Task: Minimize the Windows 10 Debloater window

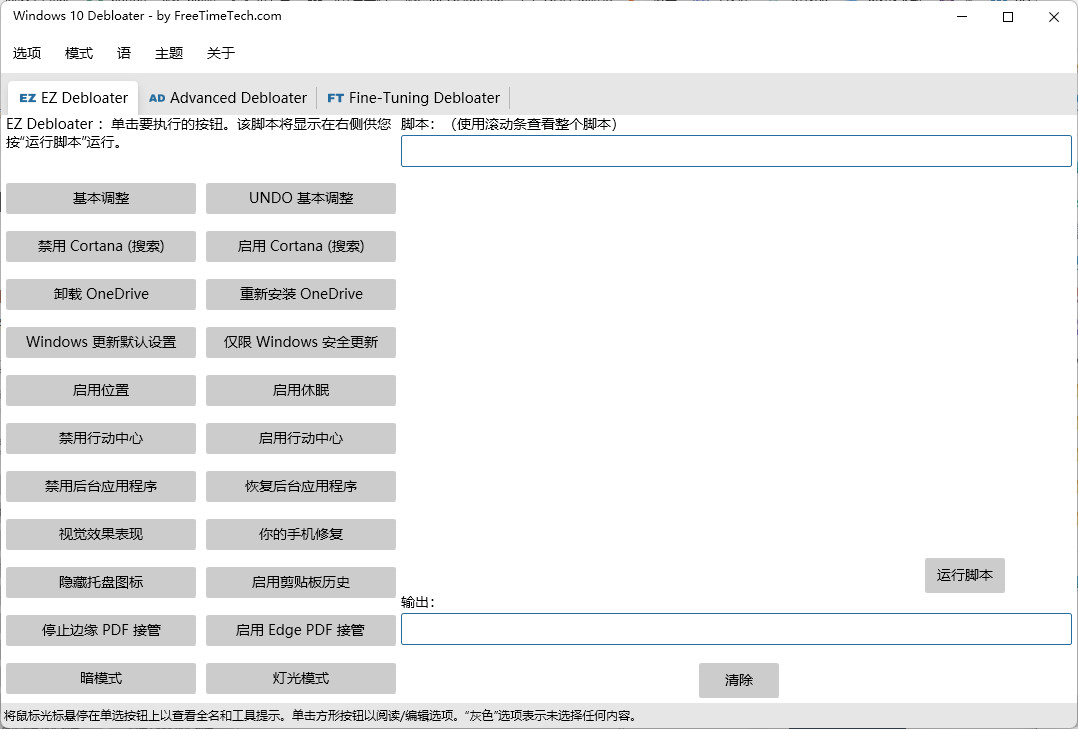Action: (x=962, y=17)
